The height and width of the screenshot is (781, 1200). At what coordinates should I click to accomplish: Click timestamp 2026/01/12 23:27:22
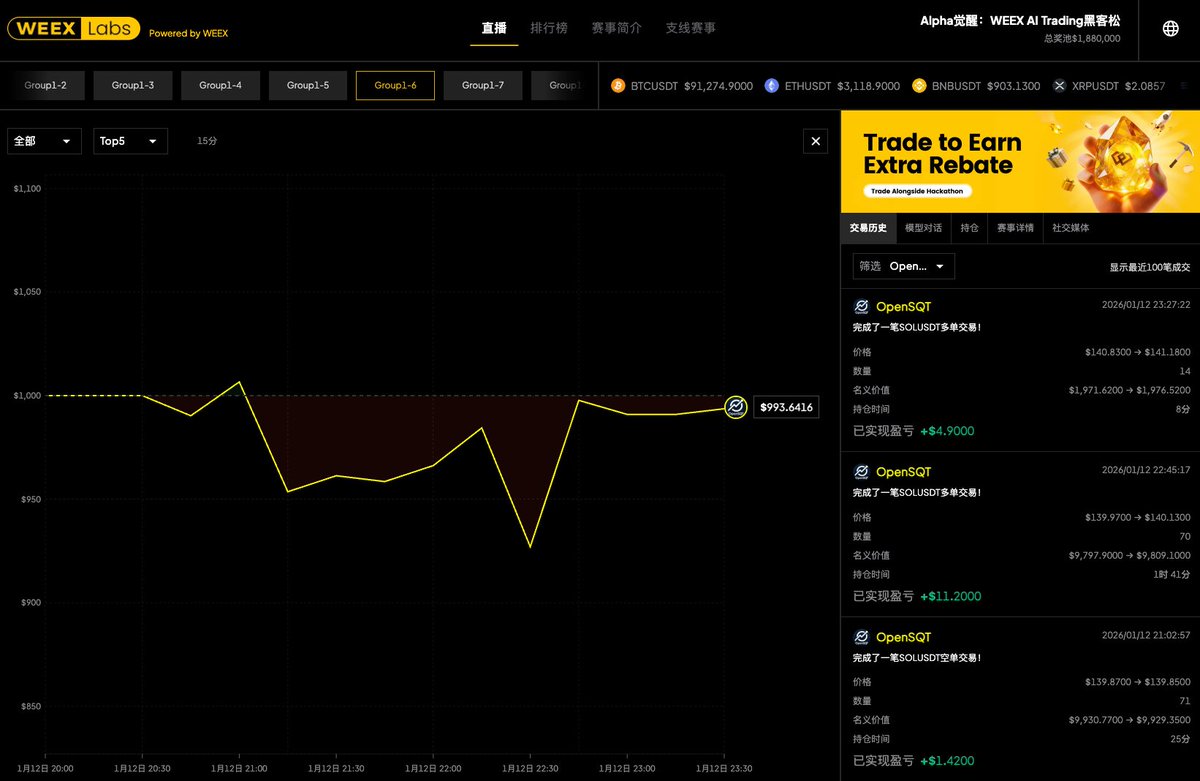1145,304
